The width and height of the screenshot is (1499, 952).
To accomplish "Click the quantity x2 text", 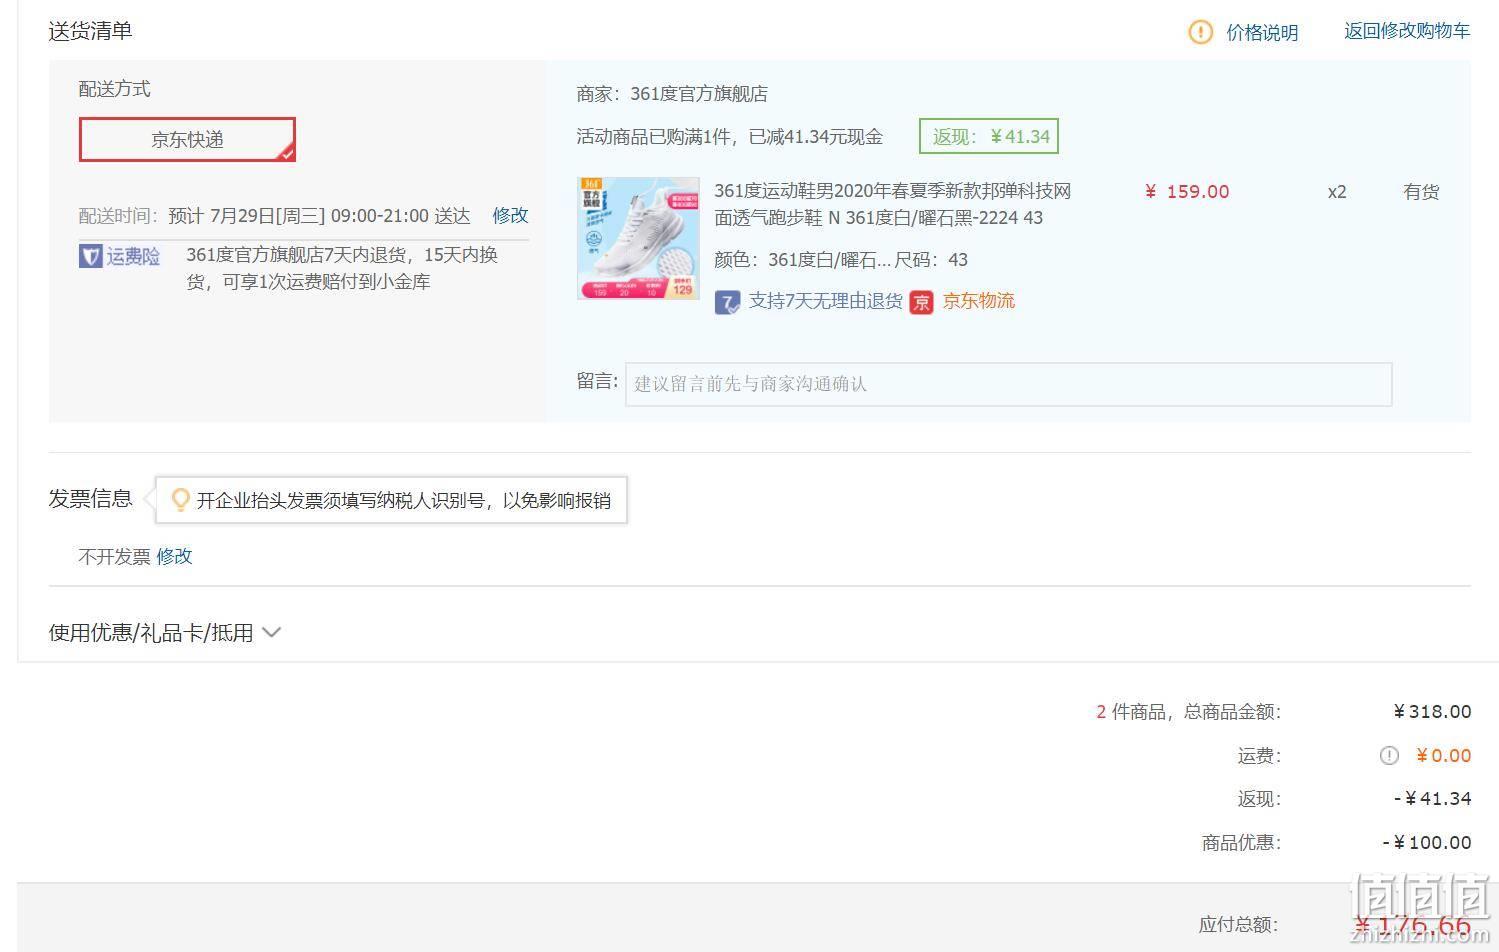I will pos(1337,191).
